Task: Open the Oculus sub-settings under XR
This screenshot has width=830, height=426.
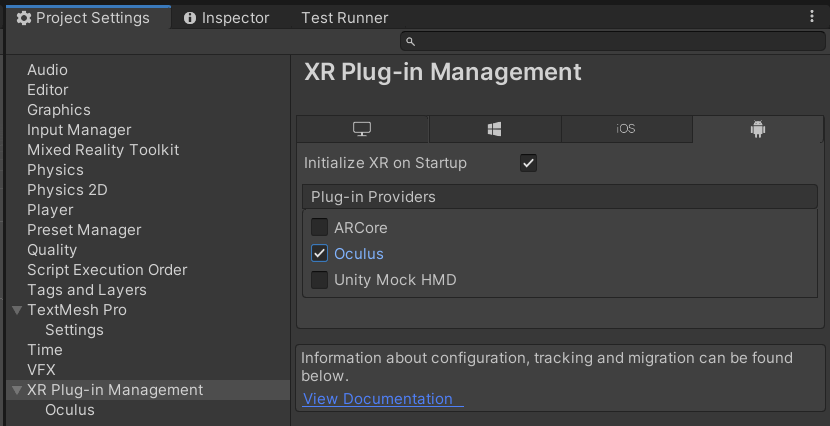Action: (70, 410)
